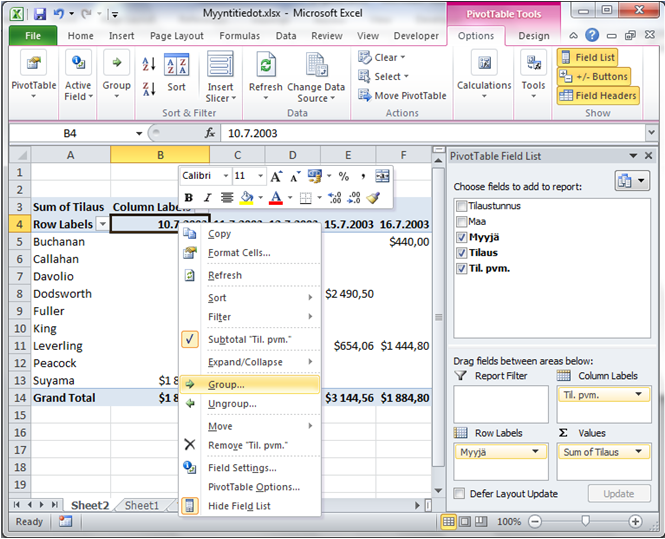665x539 pixels.
Task: Click the Format Painter brush in mini toolbar
Action: pyautogui.click(x=373, y=198)
